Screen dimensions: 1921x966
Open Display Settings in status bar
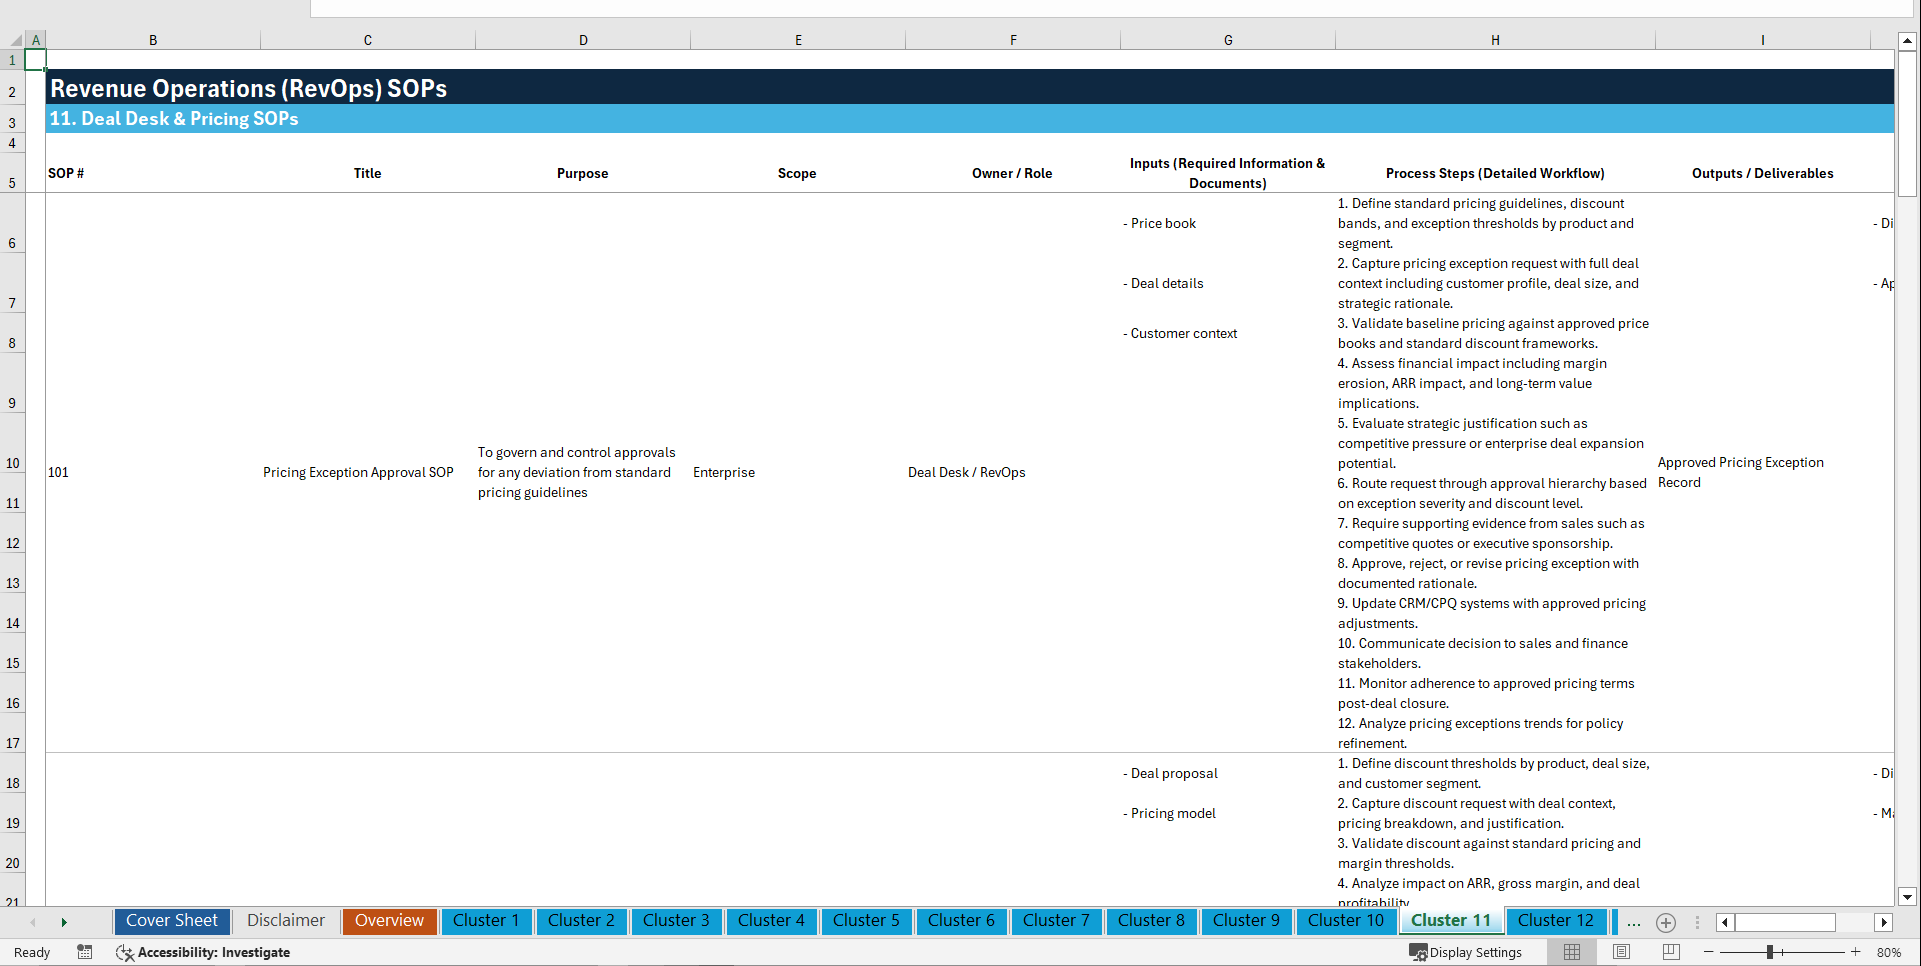coord(1466,952)
